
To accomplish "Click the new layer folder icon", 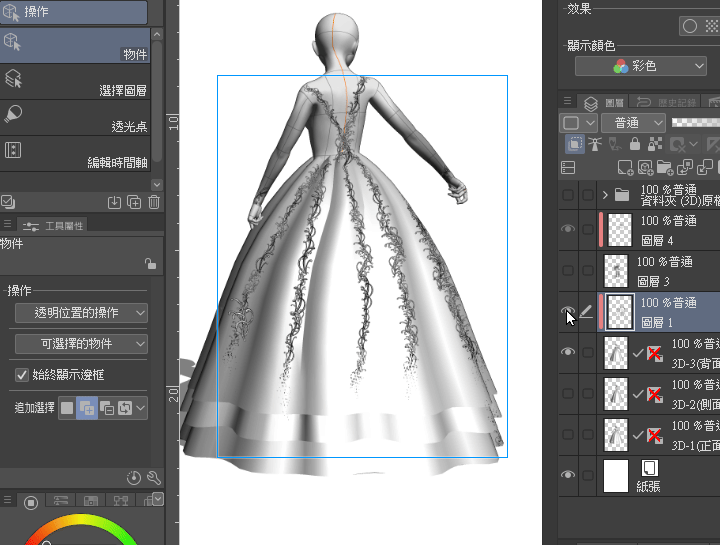I will [x=663, y=167].
